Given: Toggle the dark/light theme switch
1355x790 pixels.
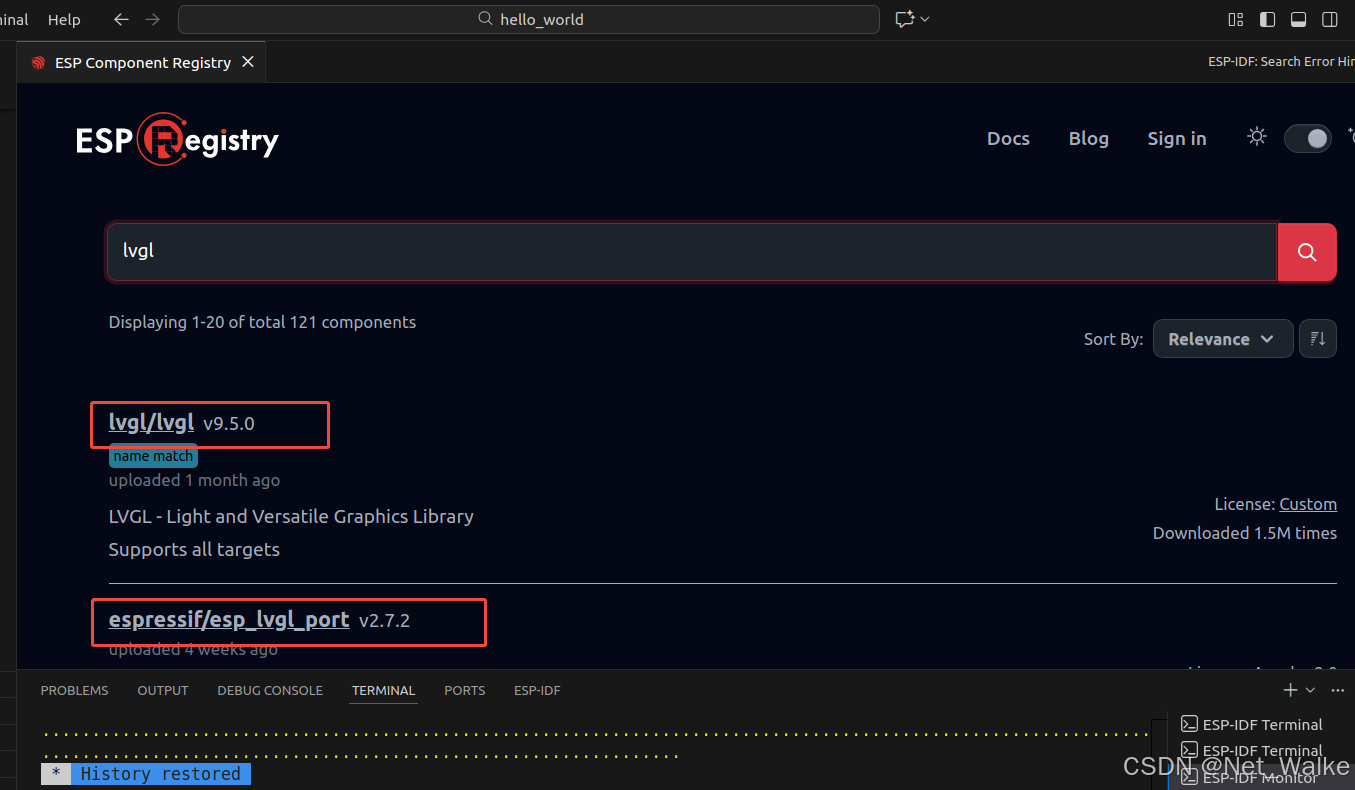Looking at the screenshot, I should click(1308, 138).
